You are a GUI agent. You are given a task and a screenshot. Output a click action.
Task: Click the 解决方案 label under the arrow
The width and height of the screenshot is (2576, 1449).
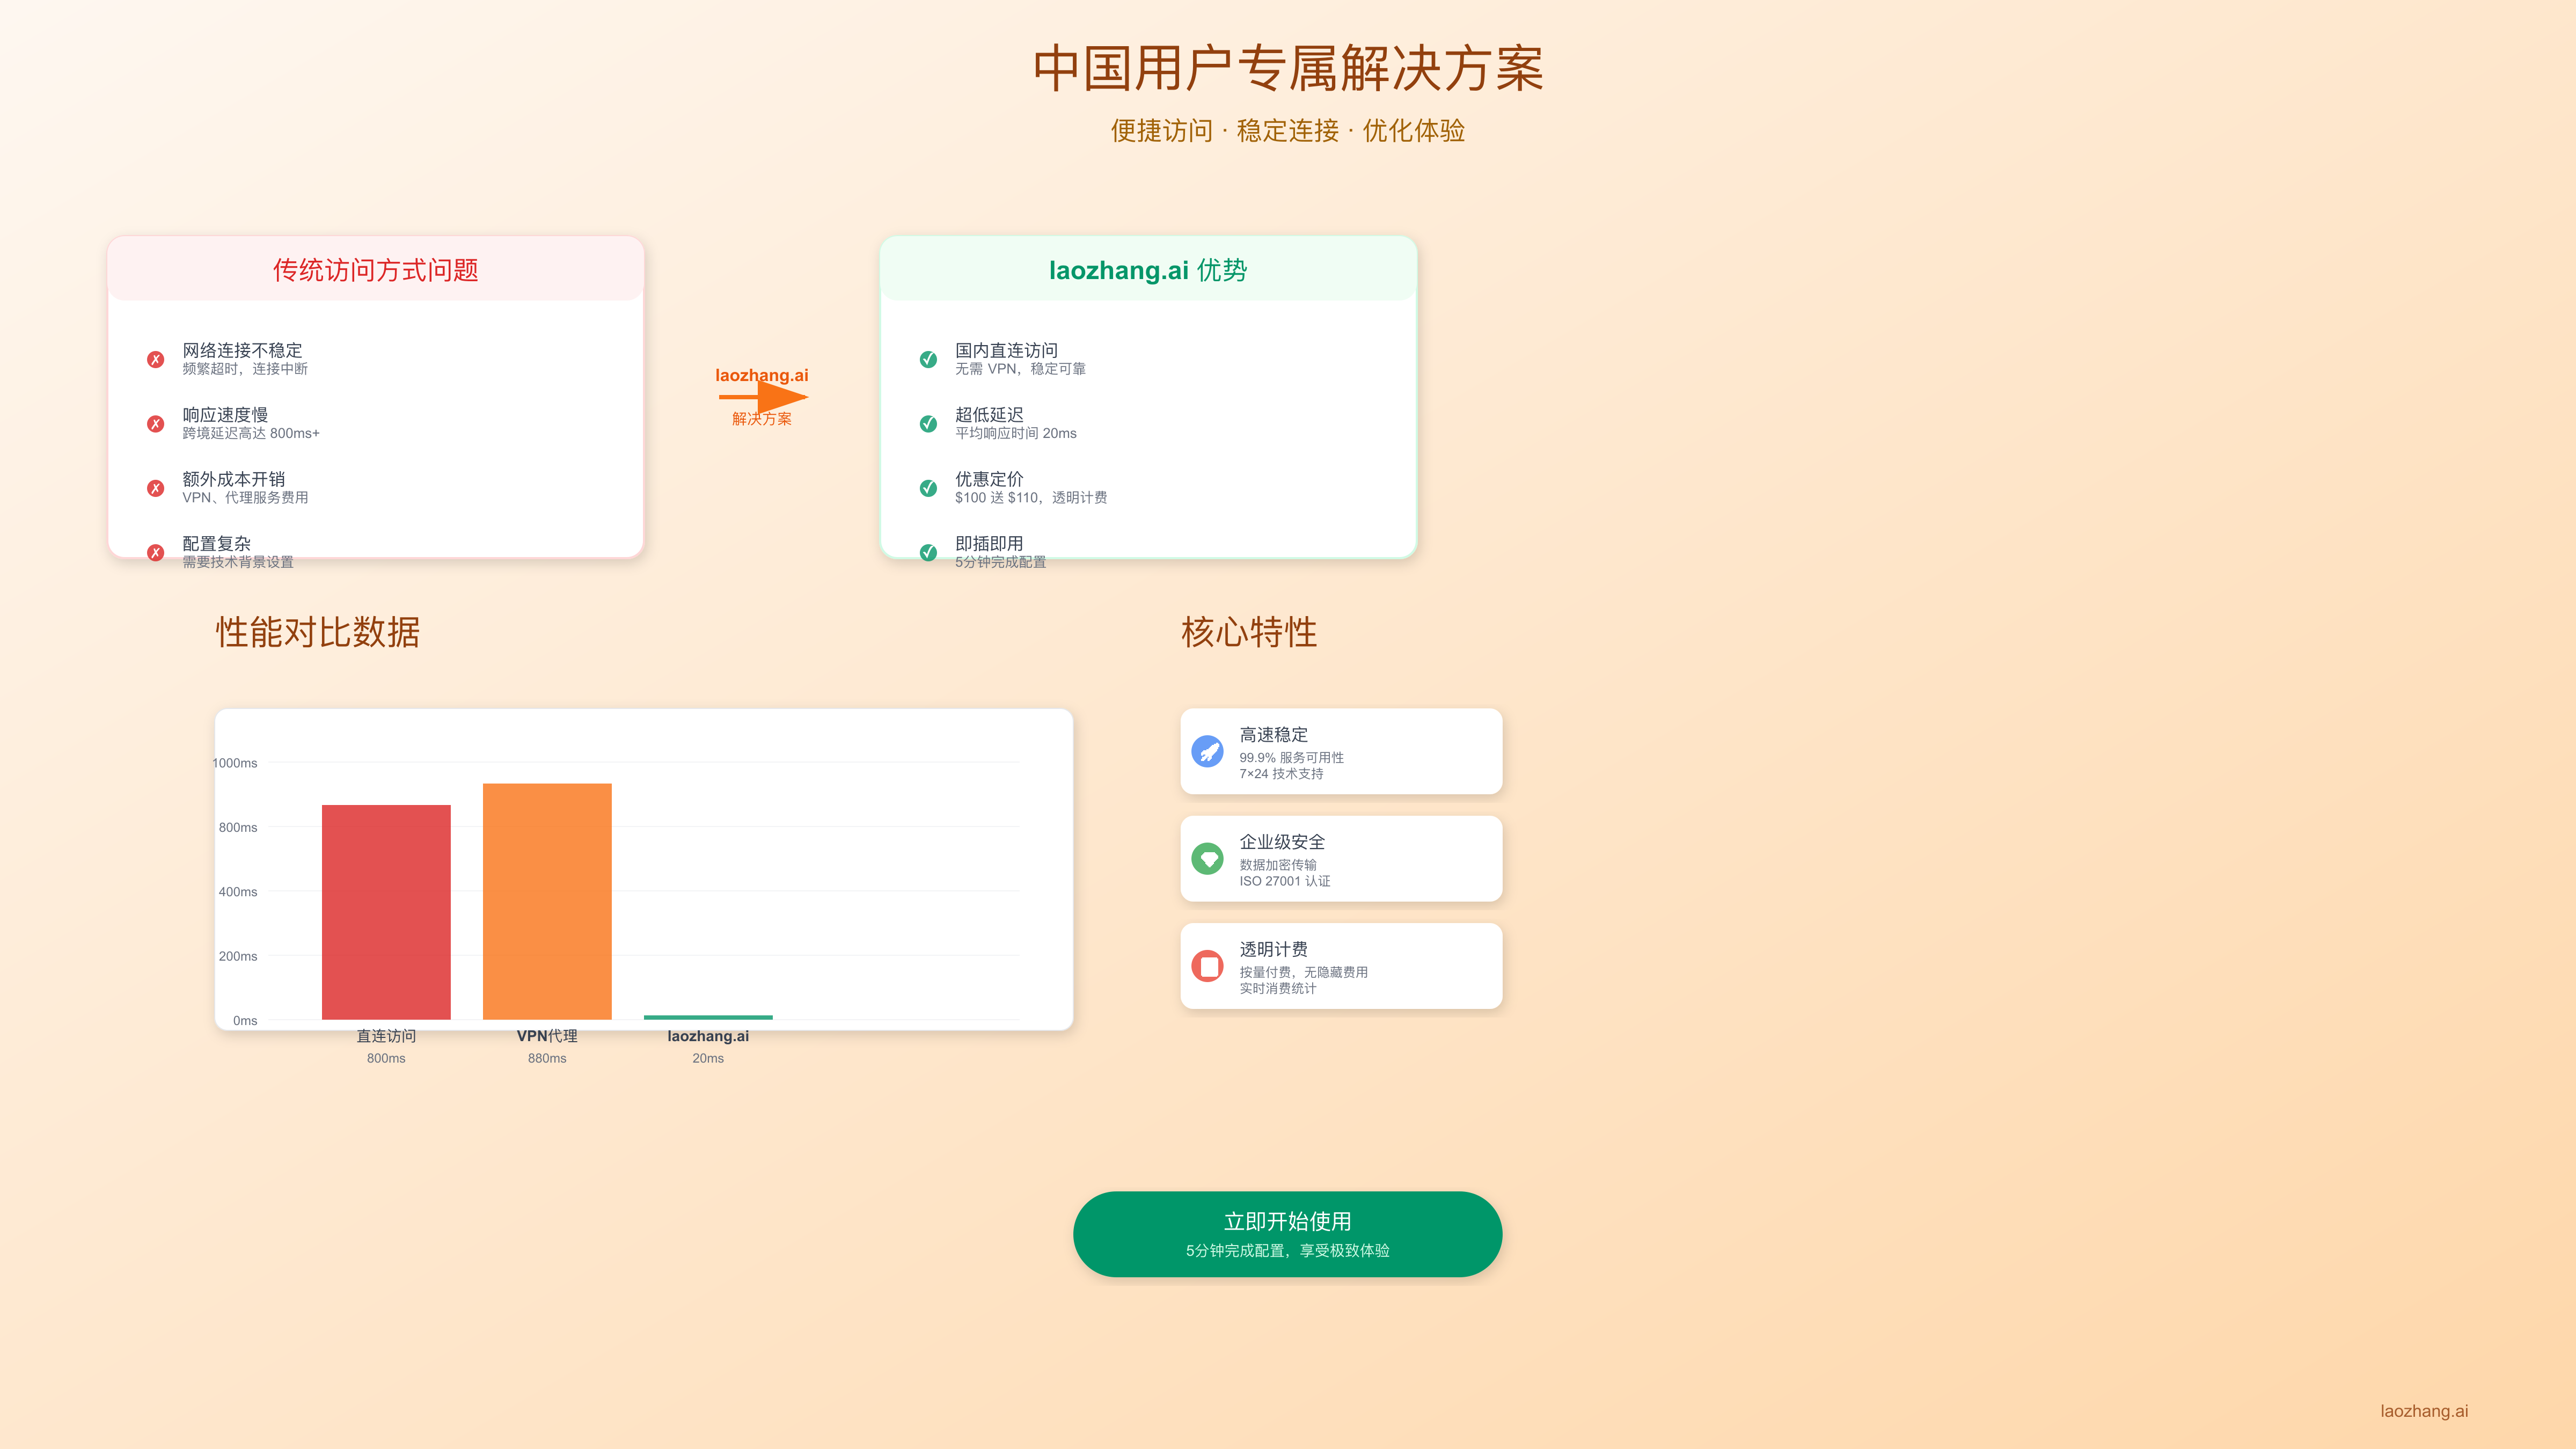[x=762, y=419]
